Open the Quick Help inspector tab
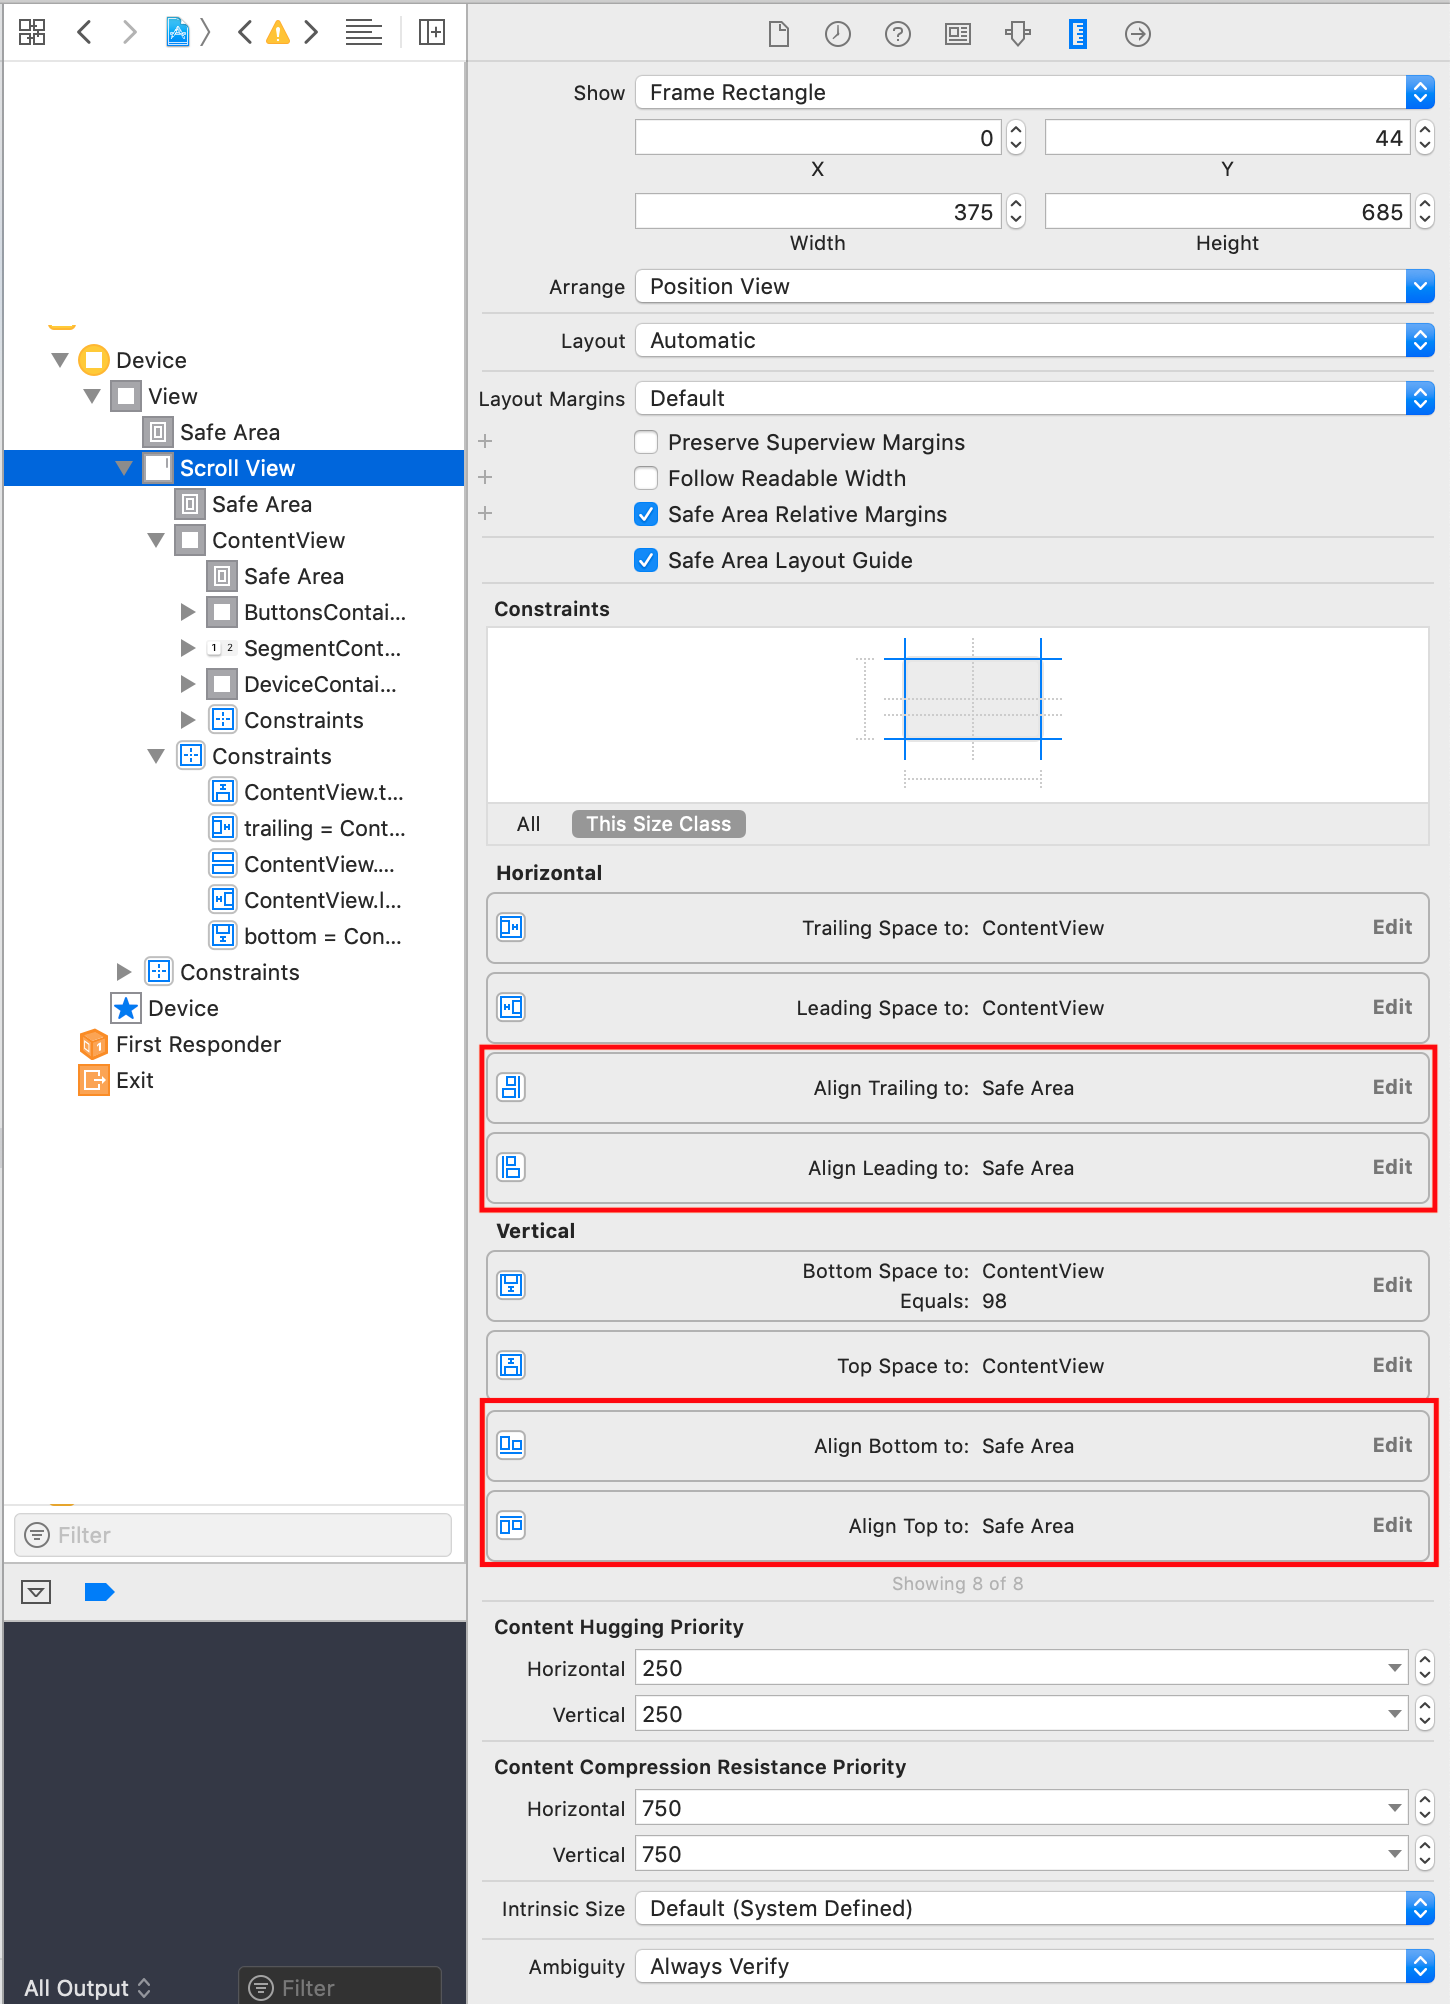This screenshot has width=1450, height=2004. pos(898,34)
